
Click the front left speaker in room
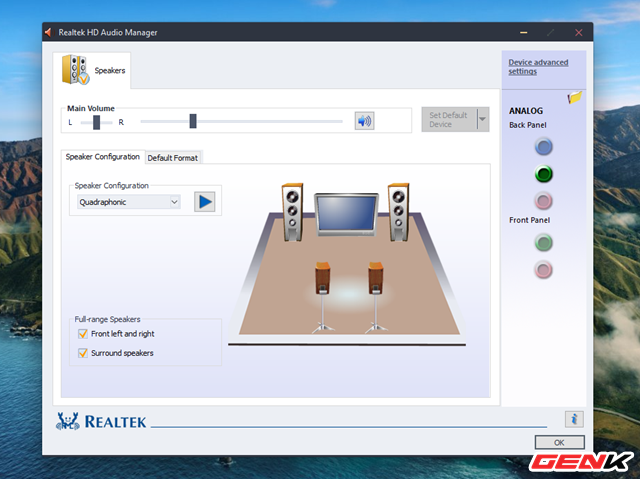tap(291, 211)
